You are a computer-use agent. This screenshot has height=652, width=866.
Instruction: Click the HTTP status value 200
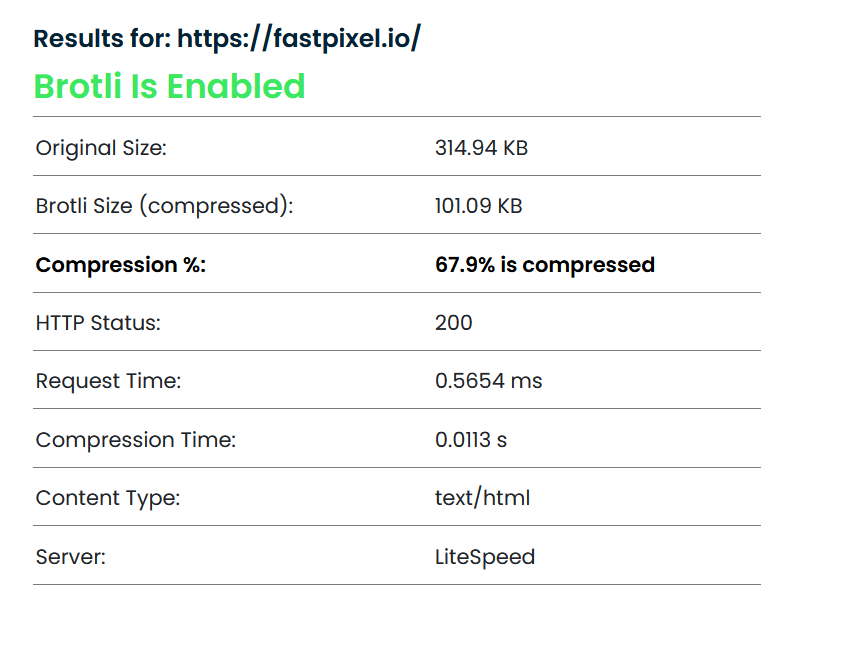click(454, 323)
